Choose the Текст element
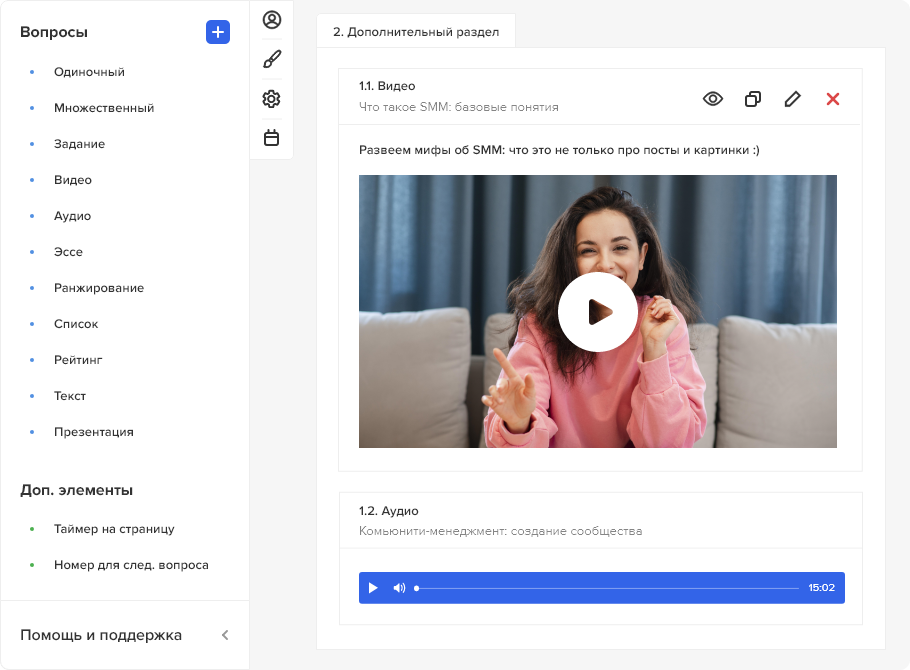 pos(70,396)
